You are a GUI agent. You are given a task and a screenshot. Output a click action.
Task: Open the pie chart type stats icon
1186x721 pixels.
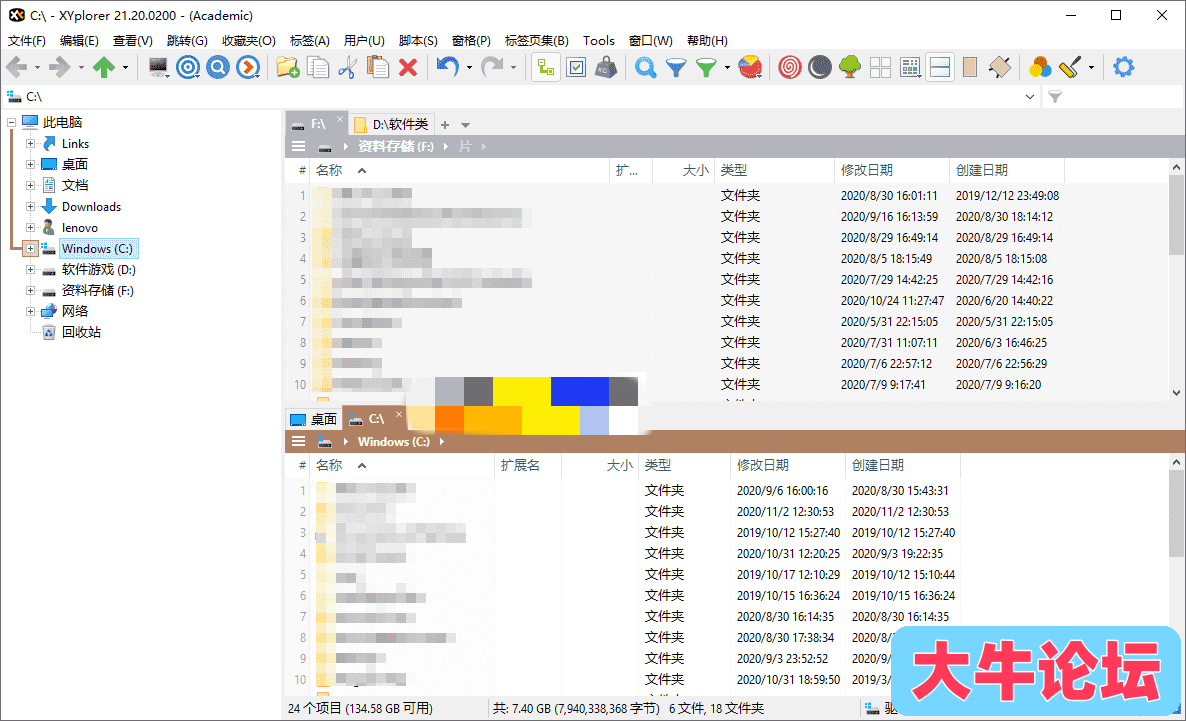(750, 67)
